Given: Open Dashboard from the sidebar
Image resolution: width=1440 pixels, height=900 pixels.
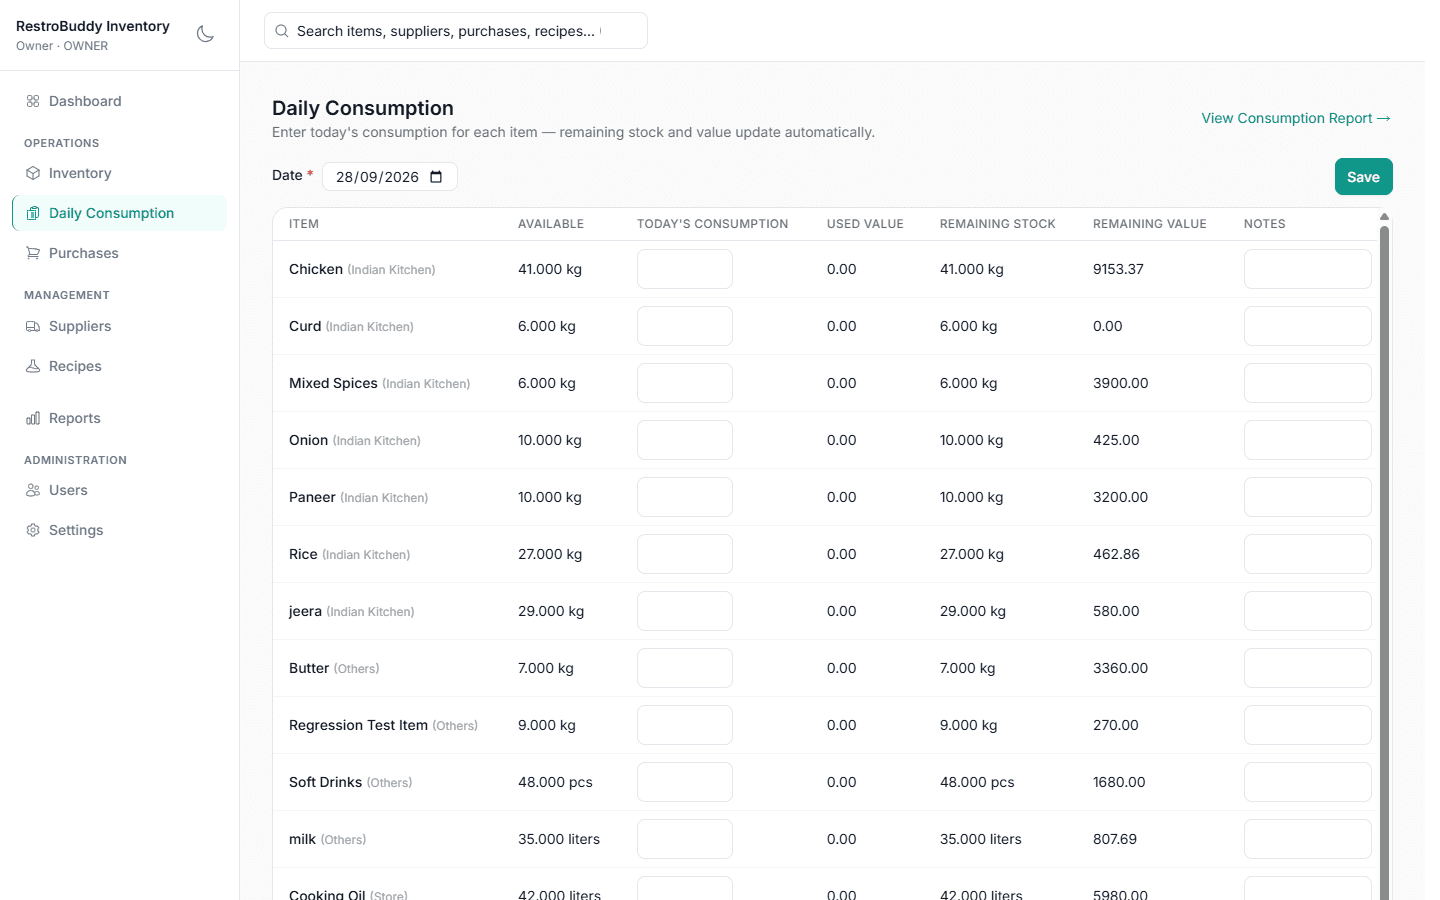Looking at the screenshot, I should point(119,101).
